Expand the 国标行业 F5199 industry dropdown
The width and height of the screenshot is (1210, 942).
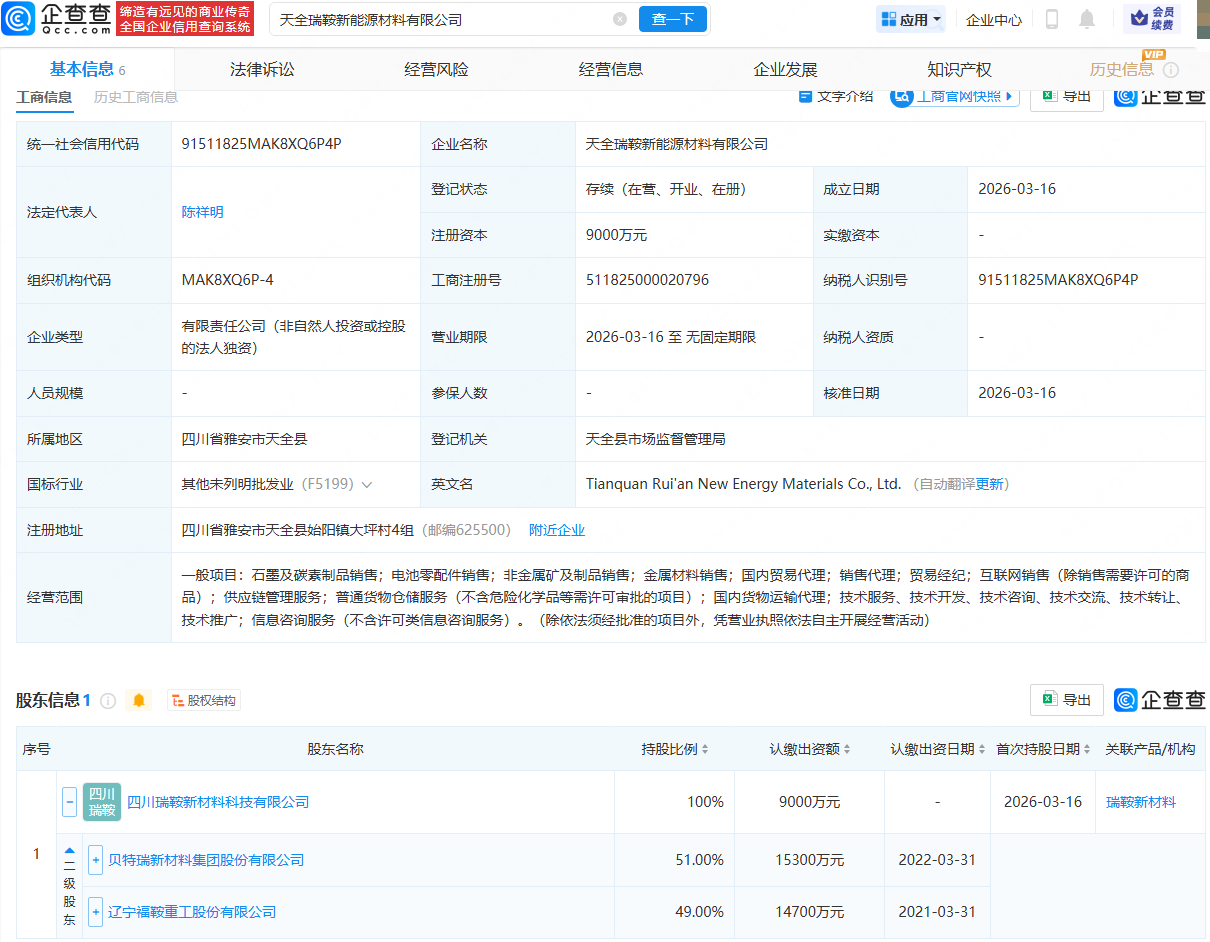coord(367,484)
